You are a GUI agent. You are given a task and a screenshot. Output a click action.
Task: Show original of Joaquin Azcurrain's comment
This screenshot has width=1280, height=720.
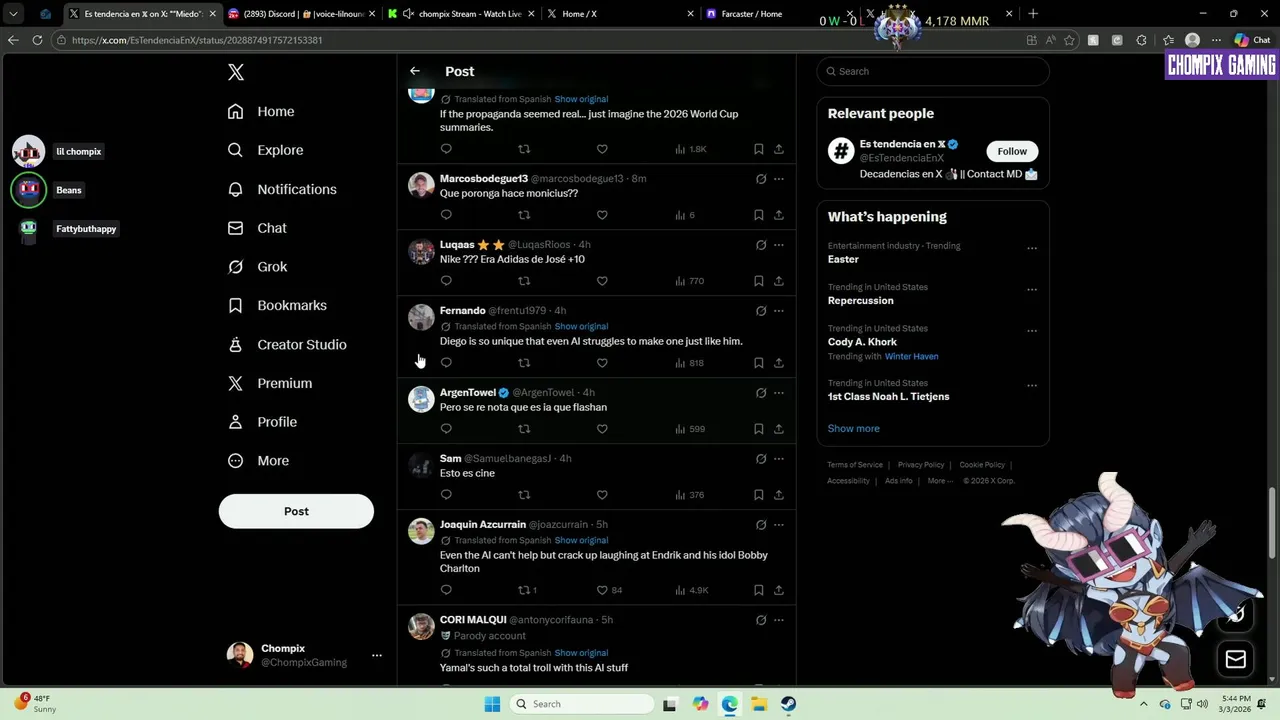[x=581, y=540]
